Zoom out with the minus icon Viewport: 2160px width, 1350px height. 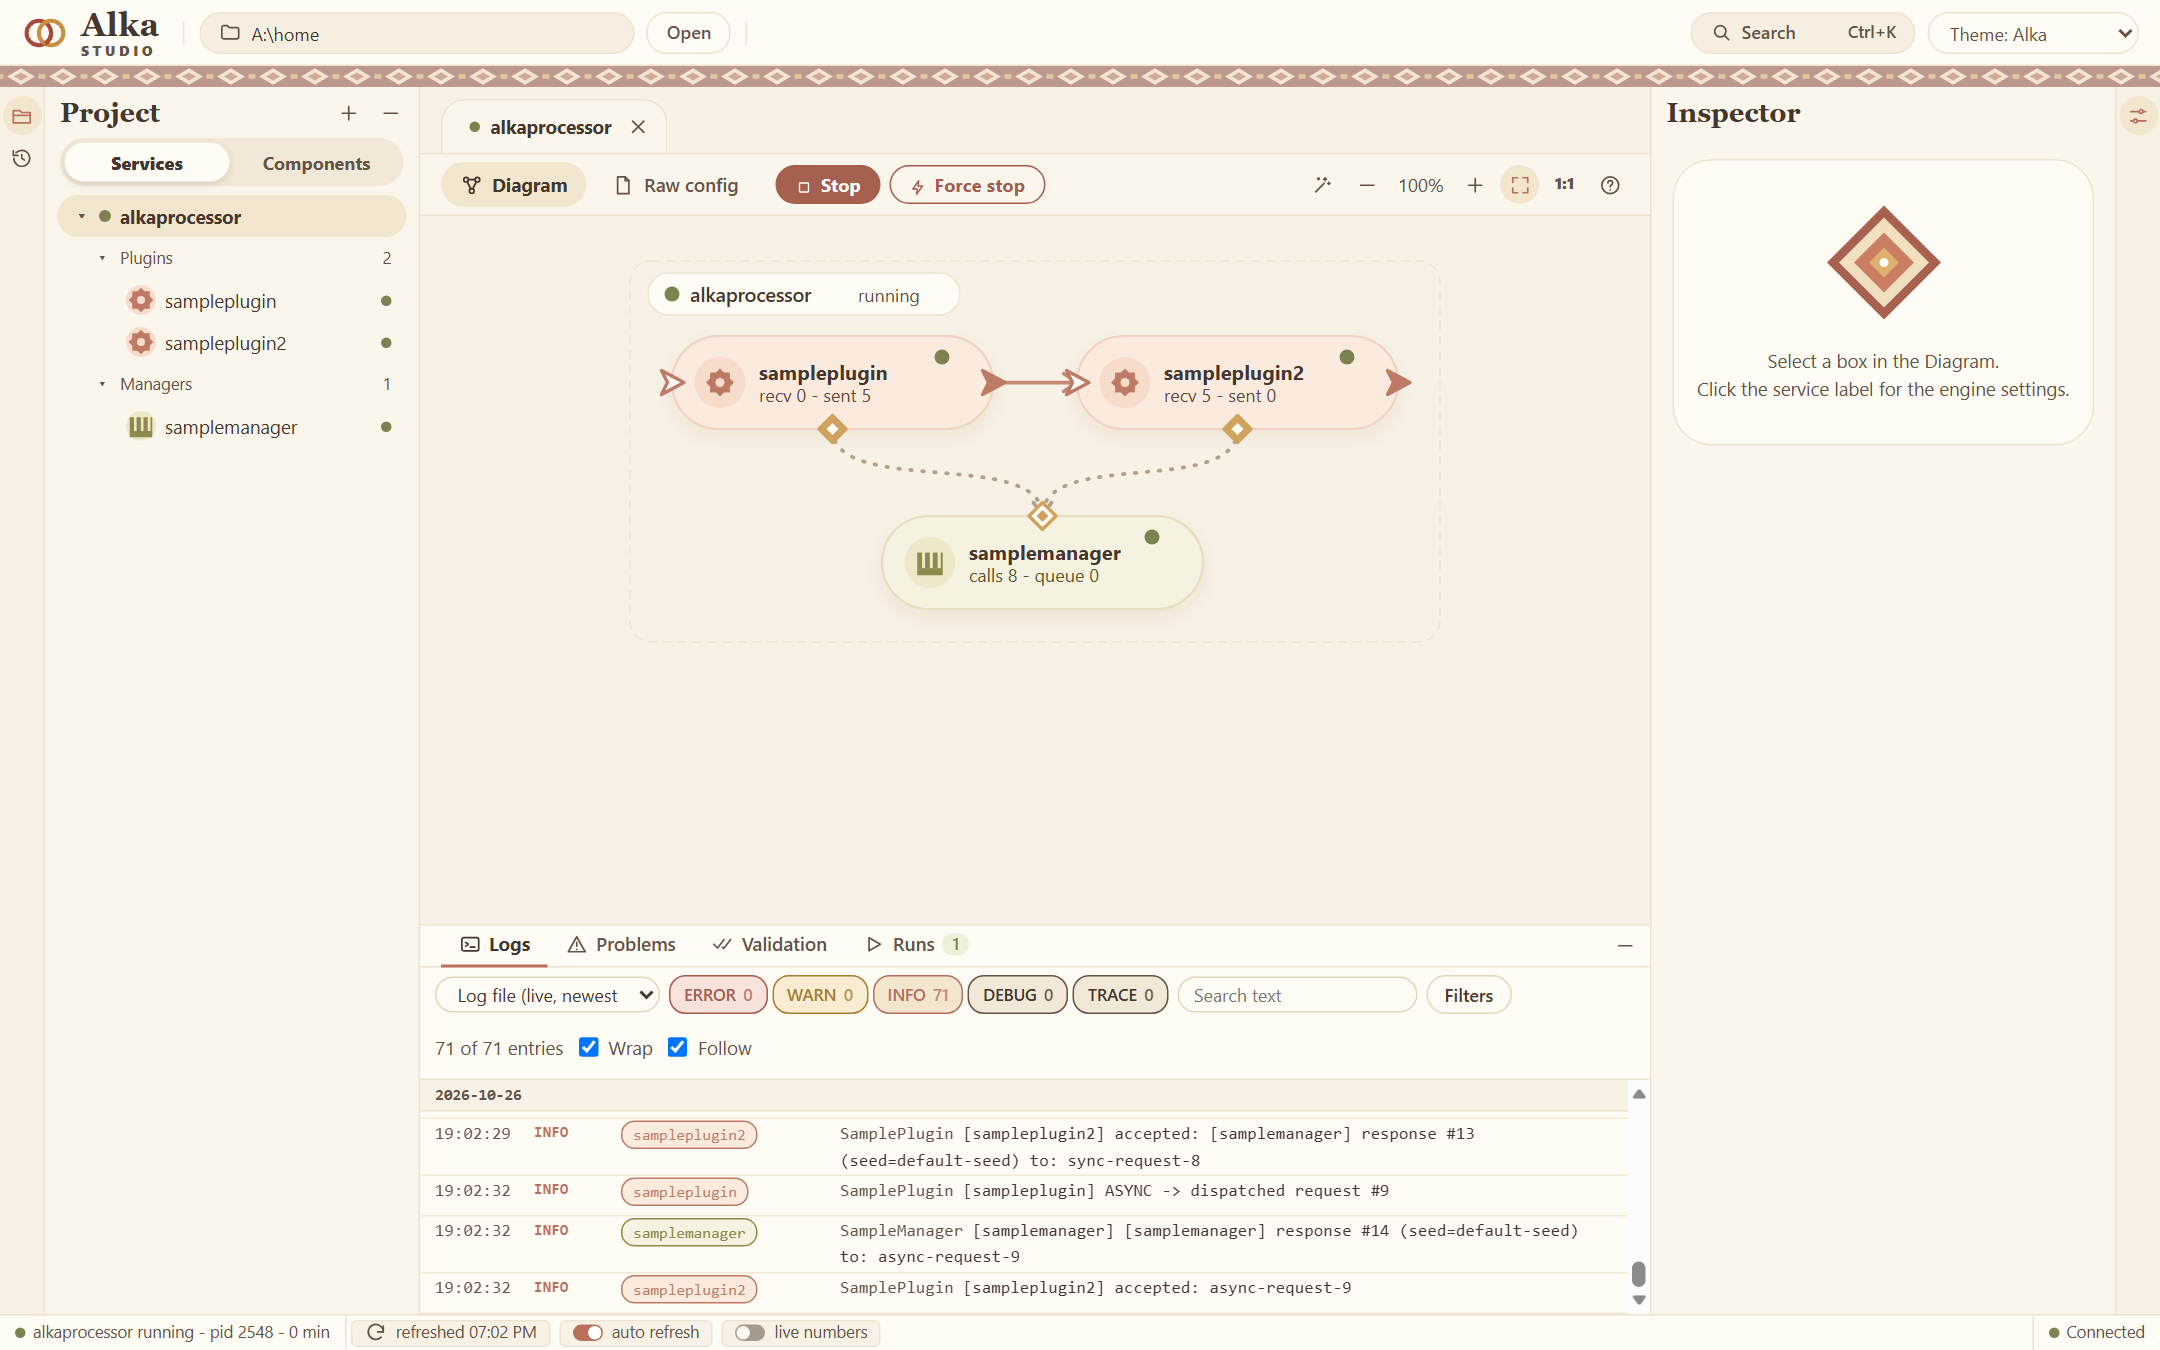pos(1367,185)
